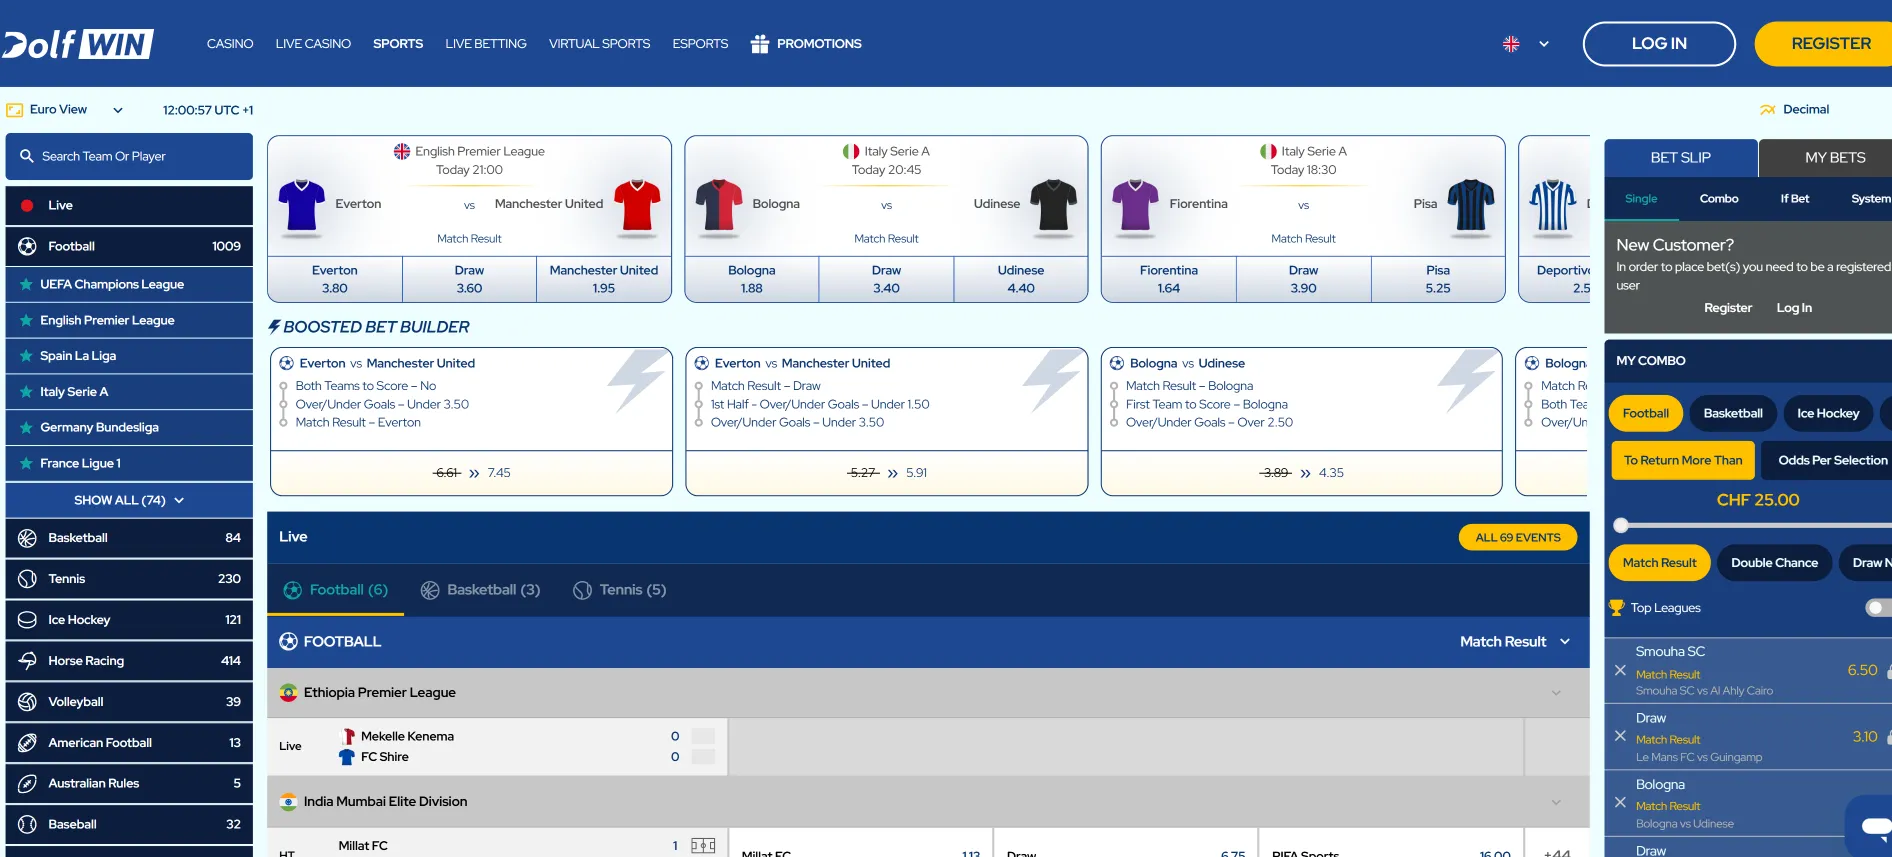Bet on Bologna at 1.88
Image resolution: width=1892 pixels, height=857 pixels.
[751, 279]
